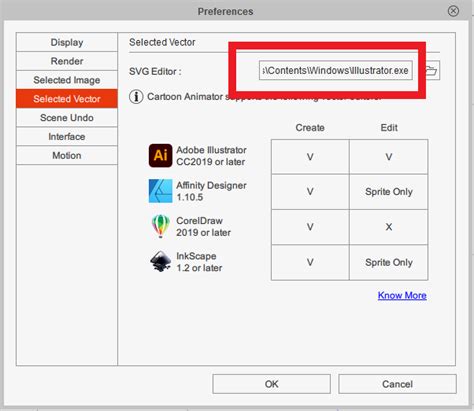Click the 'CorelDraw 2019 or later' text

coord(203,227)
